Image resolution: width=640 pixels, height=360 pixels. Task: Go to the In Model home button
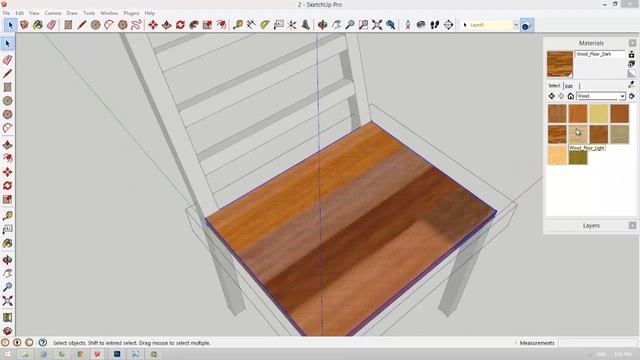point(571,96)
